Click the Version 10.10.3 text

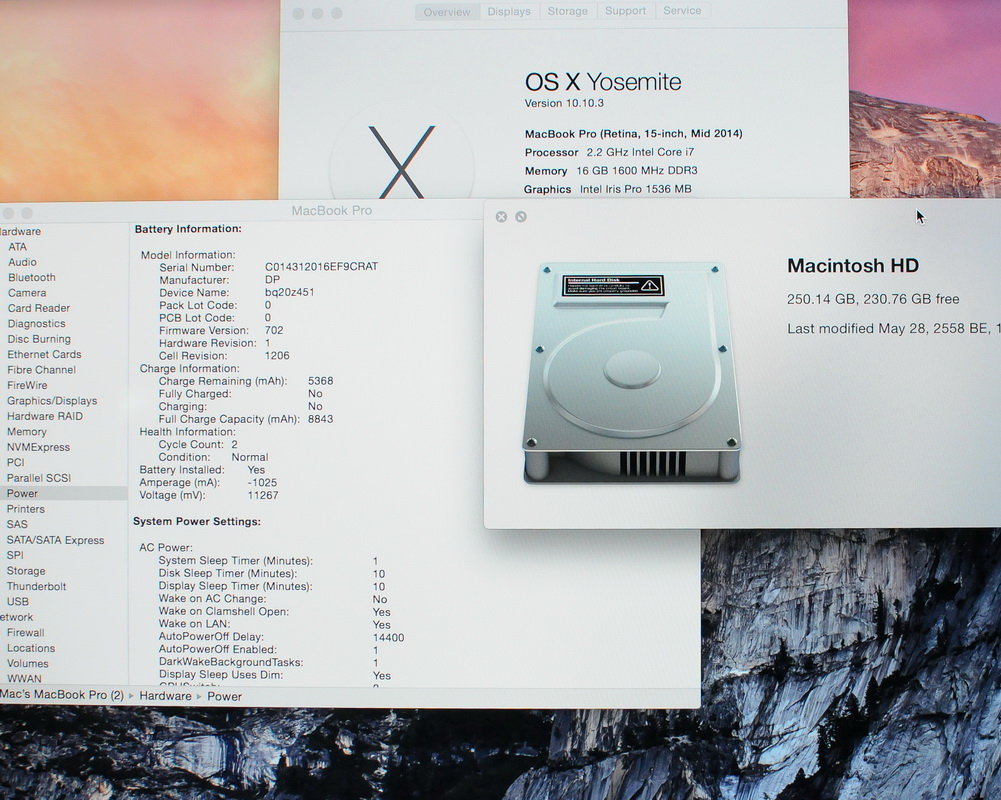point(564,103)
